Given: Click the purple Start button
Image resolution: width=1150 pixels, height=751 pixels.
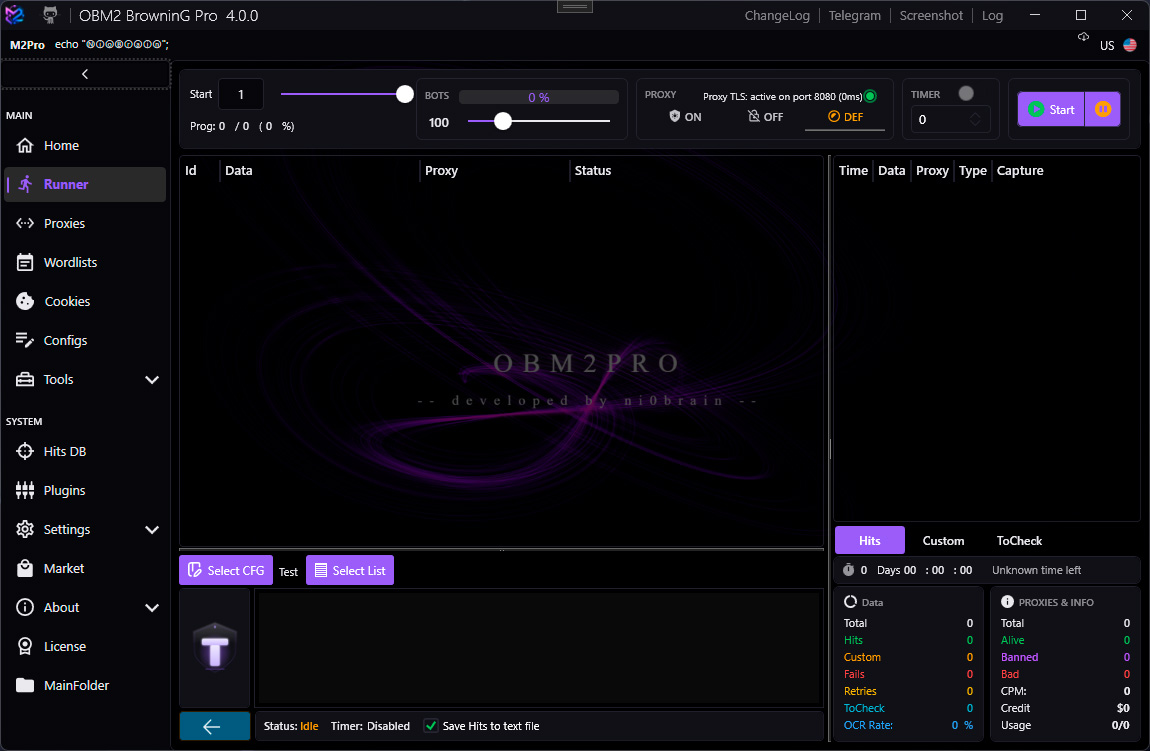Looking at the screenshot, I should 1051,109.
